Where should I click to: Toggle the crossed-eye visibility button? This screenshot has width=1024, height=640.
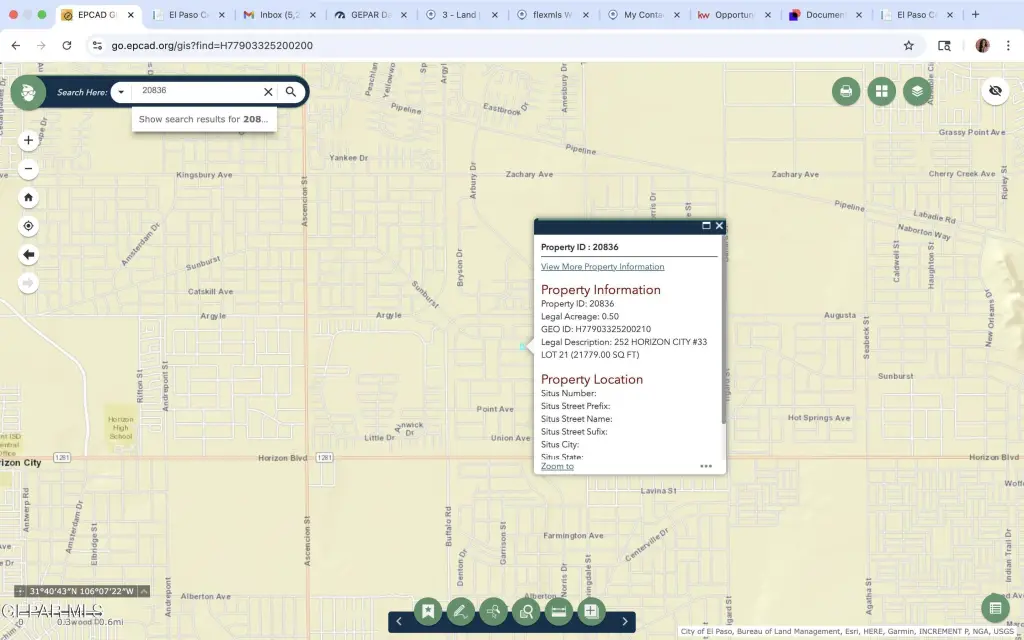(994, 91)
